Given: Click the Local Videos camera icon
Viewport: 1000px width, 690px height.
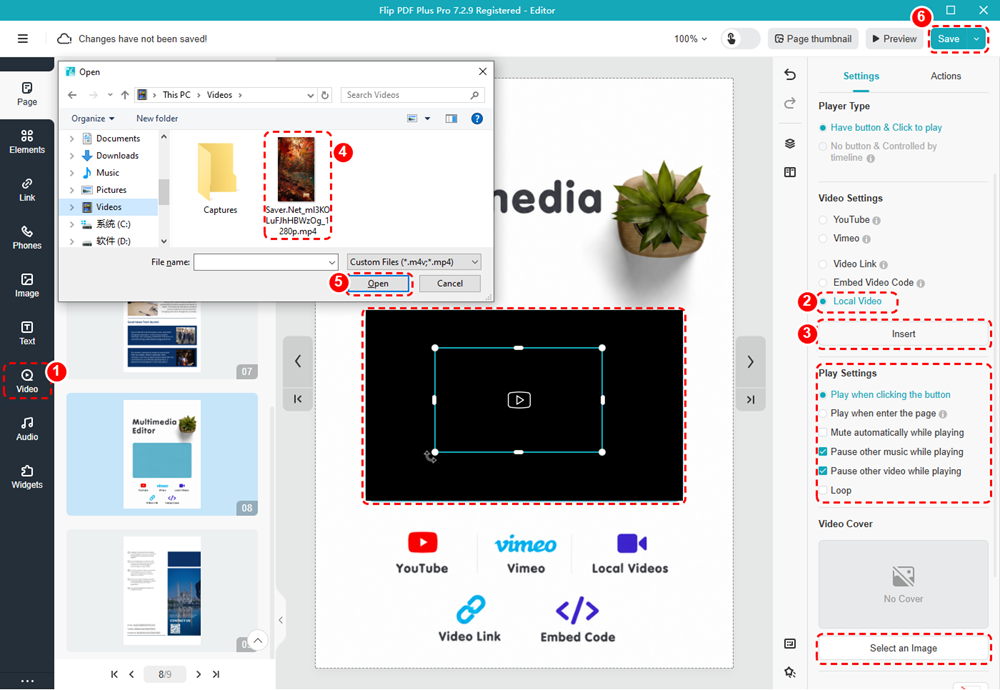Looking at the screenshot, I should [631, 543].
